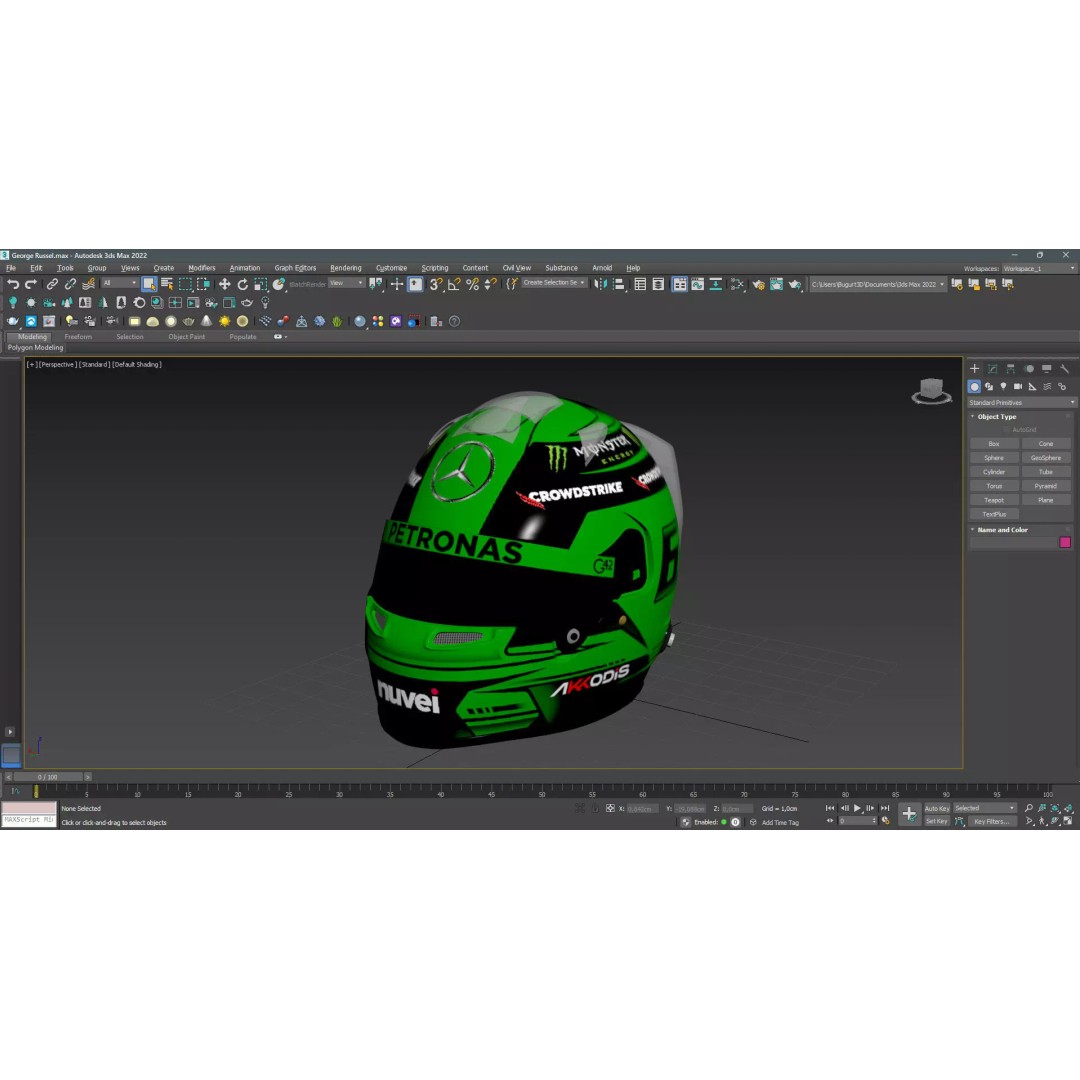Open the Align tool

[x=619, y=284]
